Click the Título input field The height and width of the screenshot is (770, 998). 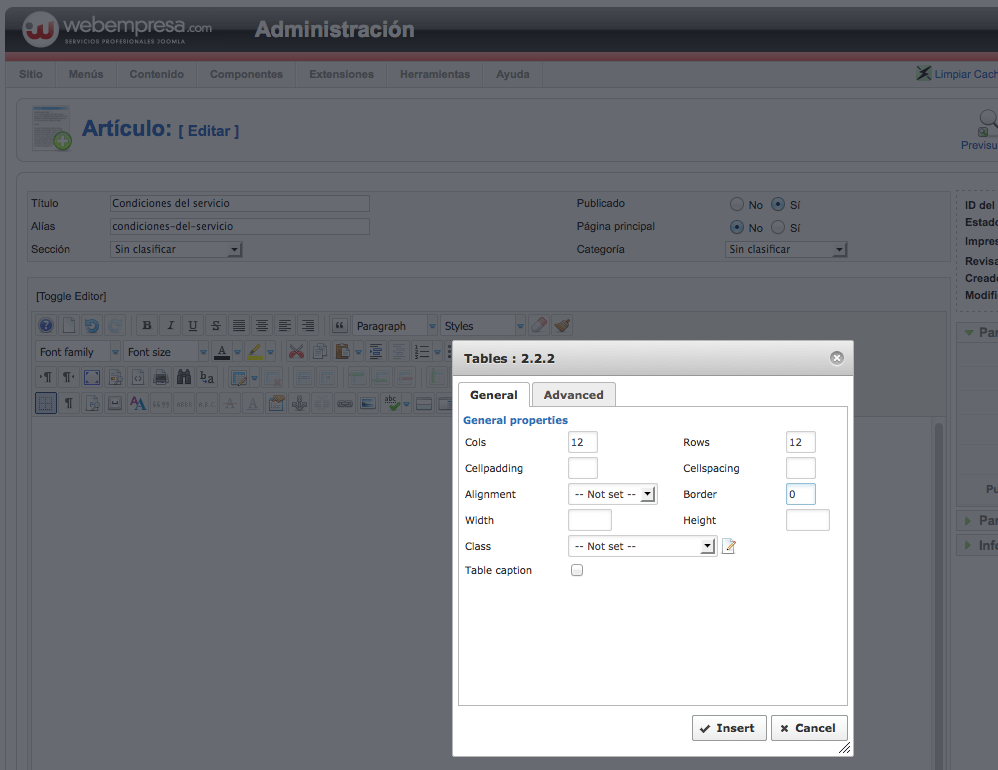click(240, 203)
